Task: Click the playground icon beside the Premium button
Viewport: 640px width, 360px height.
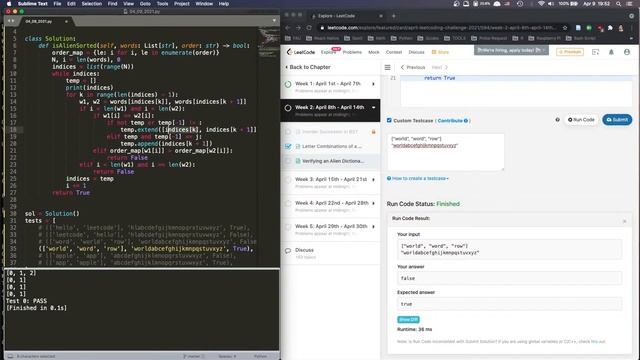Action: 596,52
